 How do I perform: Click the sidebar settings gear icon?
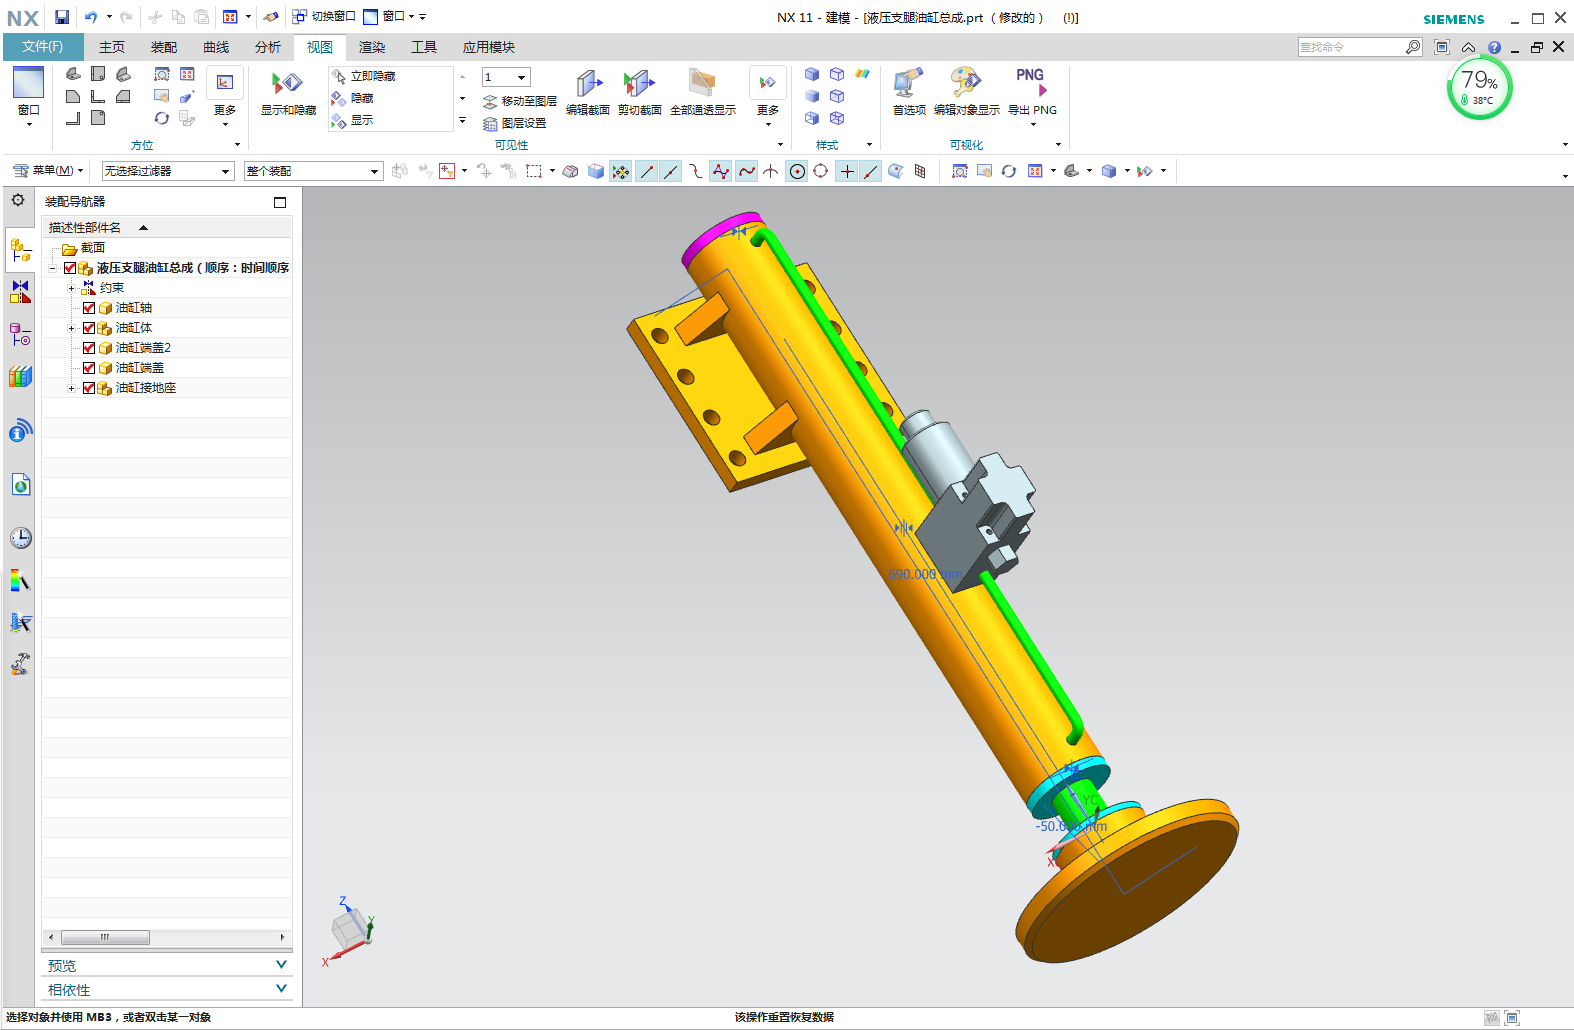pos(18,200)
